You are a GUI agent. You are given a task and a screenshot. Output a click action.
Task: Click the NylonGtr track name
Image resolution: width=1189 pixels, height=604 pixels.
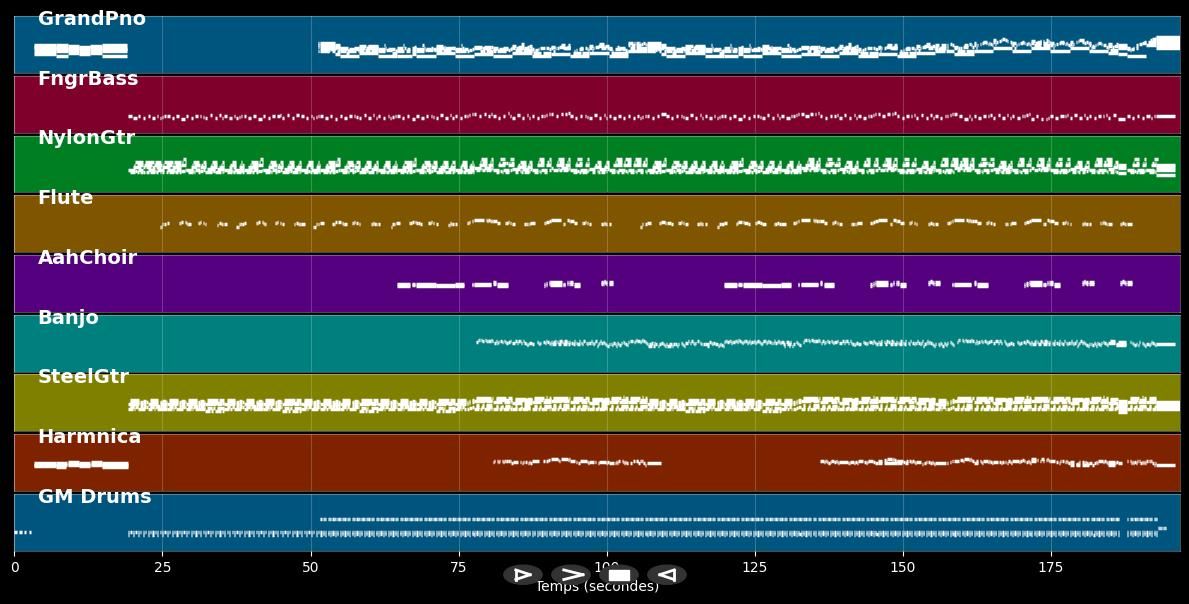tap(86, 138)
